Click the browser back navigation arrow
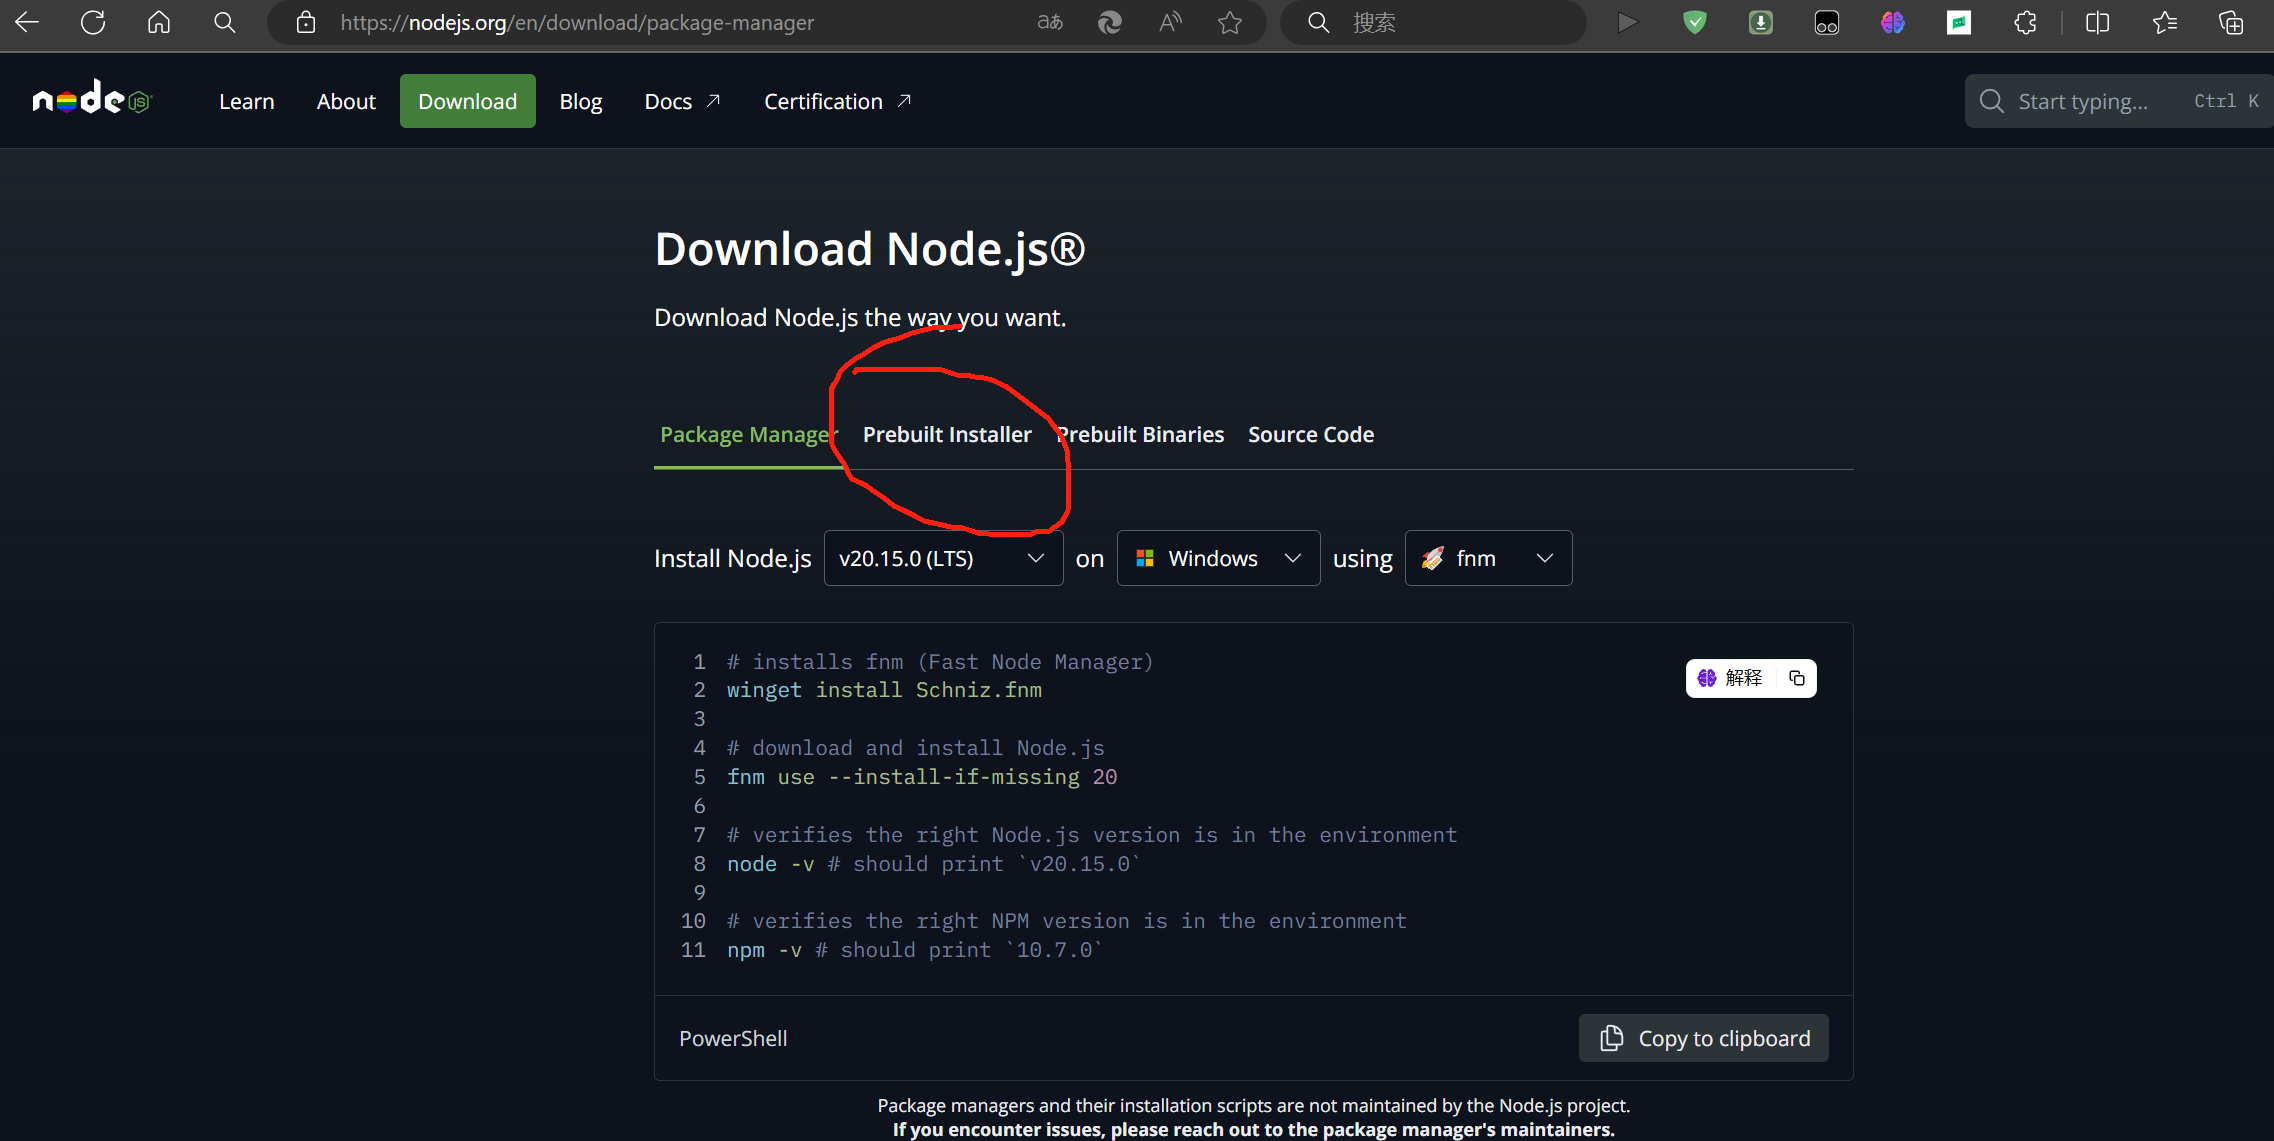This screenshot has height=1141, width=2274. click(28, 23)
